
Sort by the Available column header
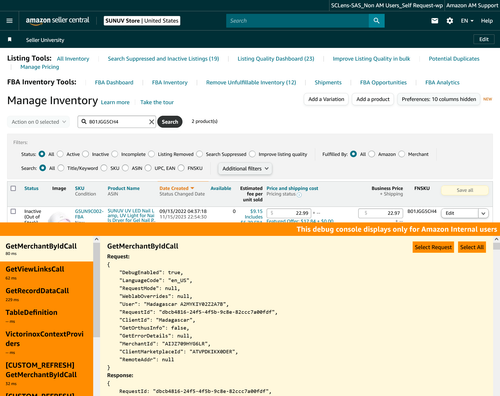(221, 188)
